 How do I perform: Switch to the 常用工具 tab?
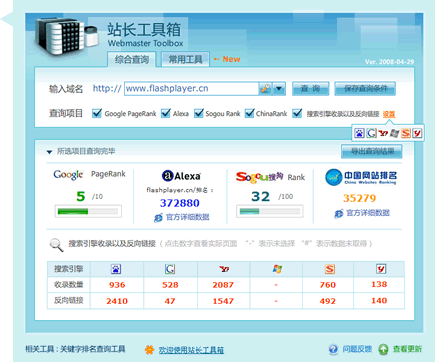(x=185, y=59)
